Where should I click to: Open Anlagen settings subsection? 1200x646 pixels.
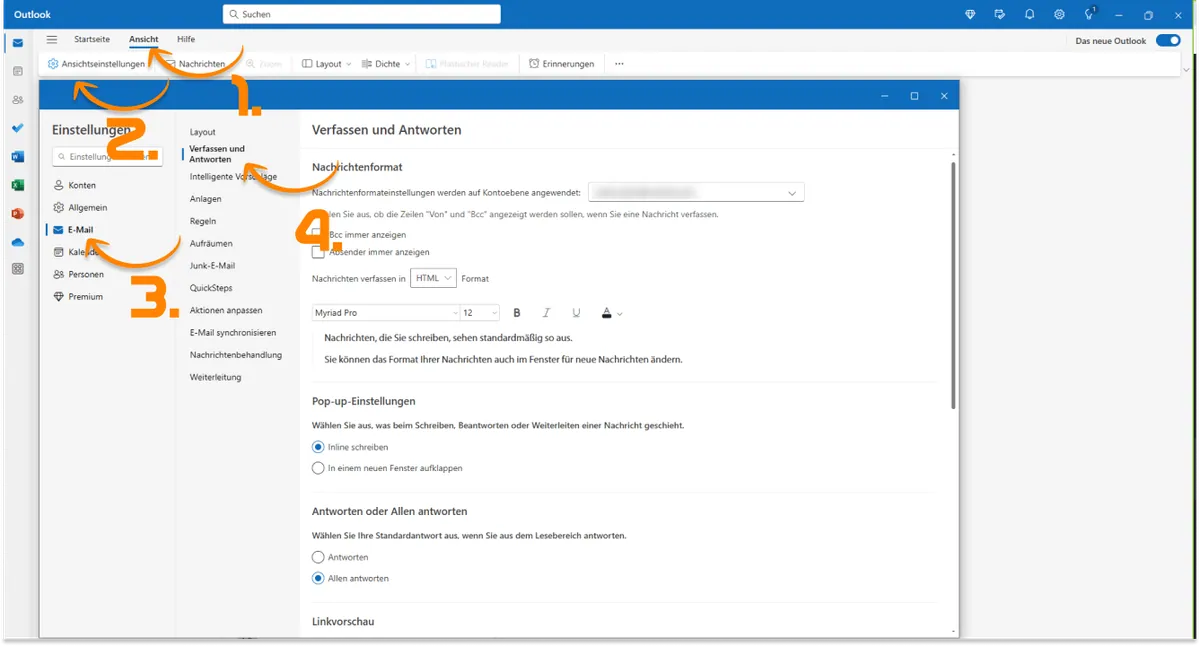206,199
